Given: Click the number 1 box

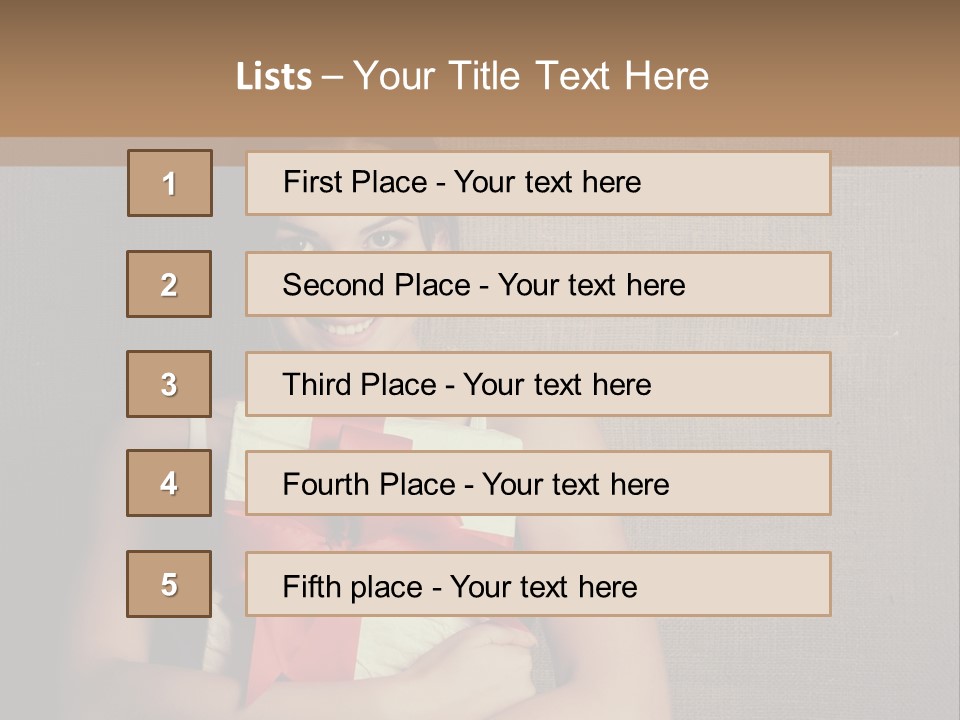Looking at the screenshot, I should [170, 183].
